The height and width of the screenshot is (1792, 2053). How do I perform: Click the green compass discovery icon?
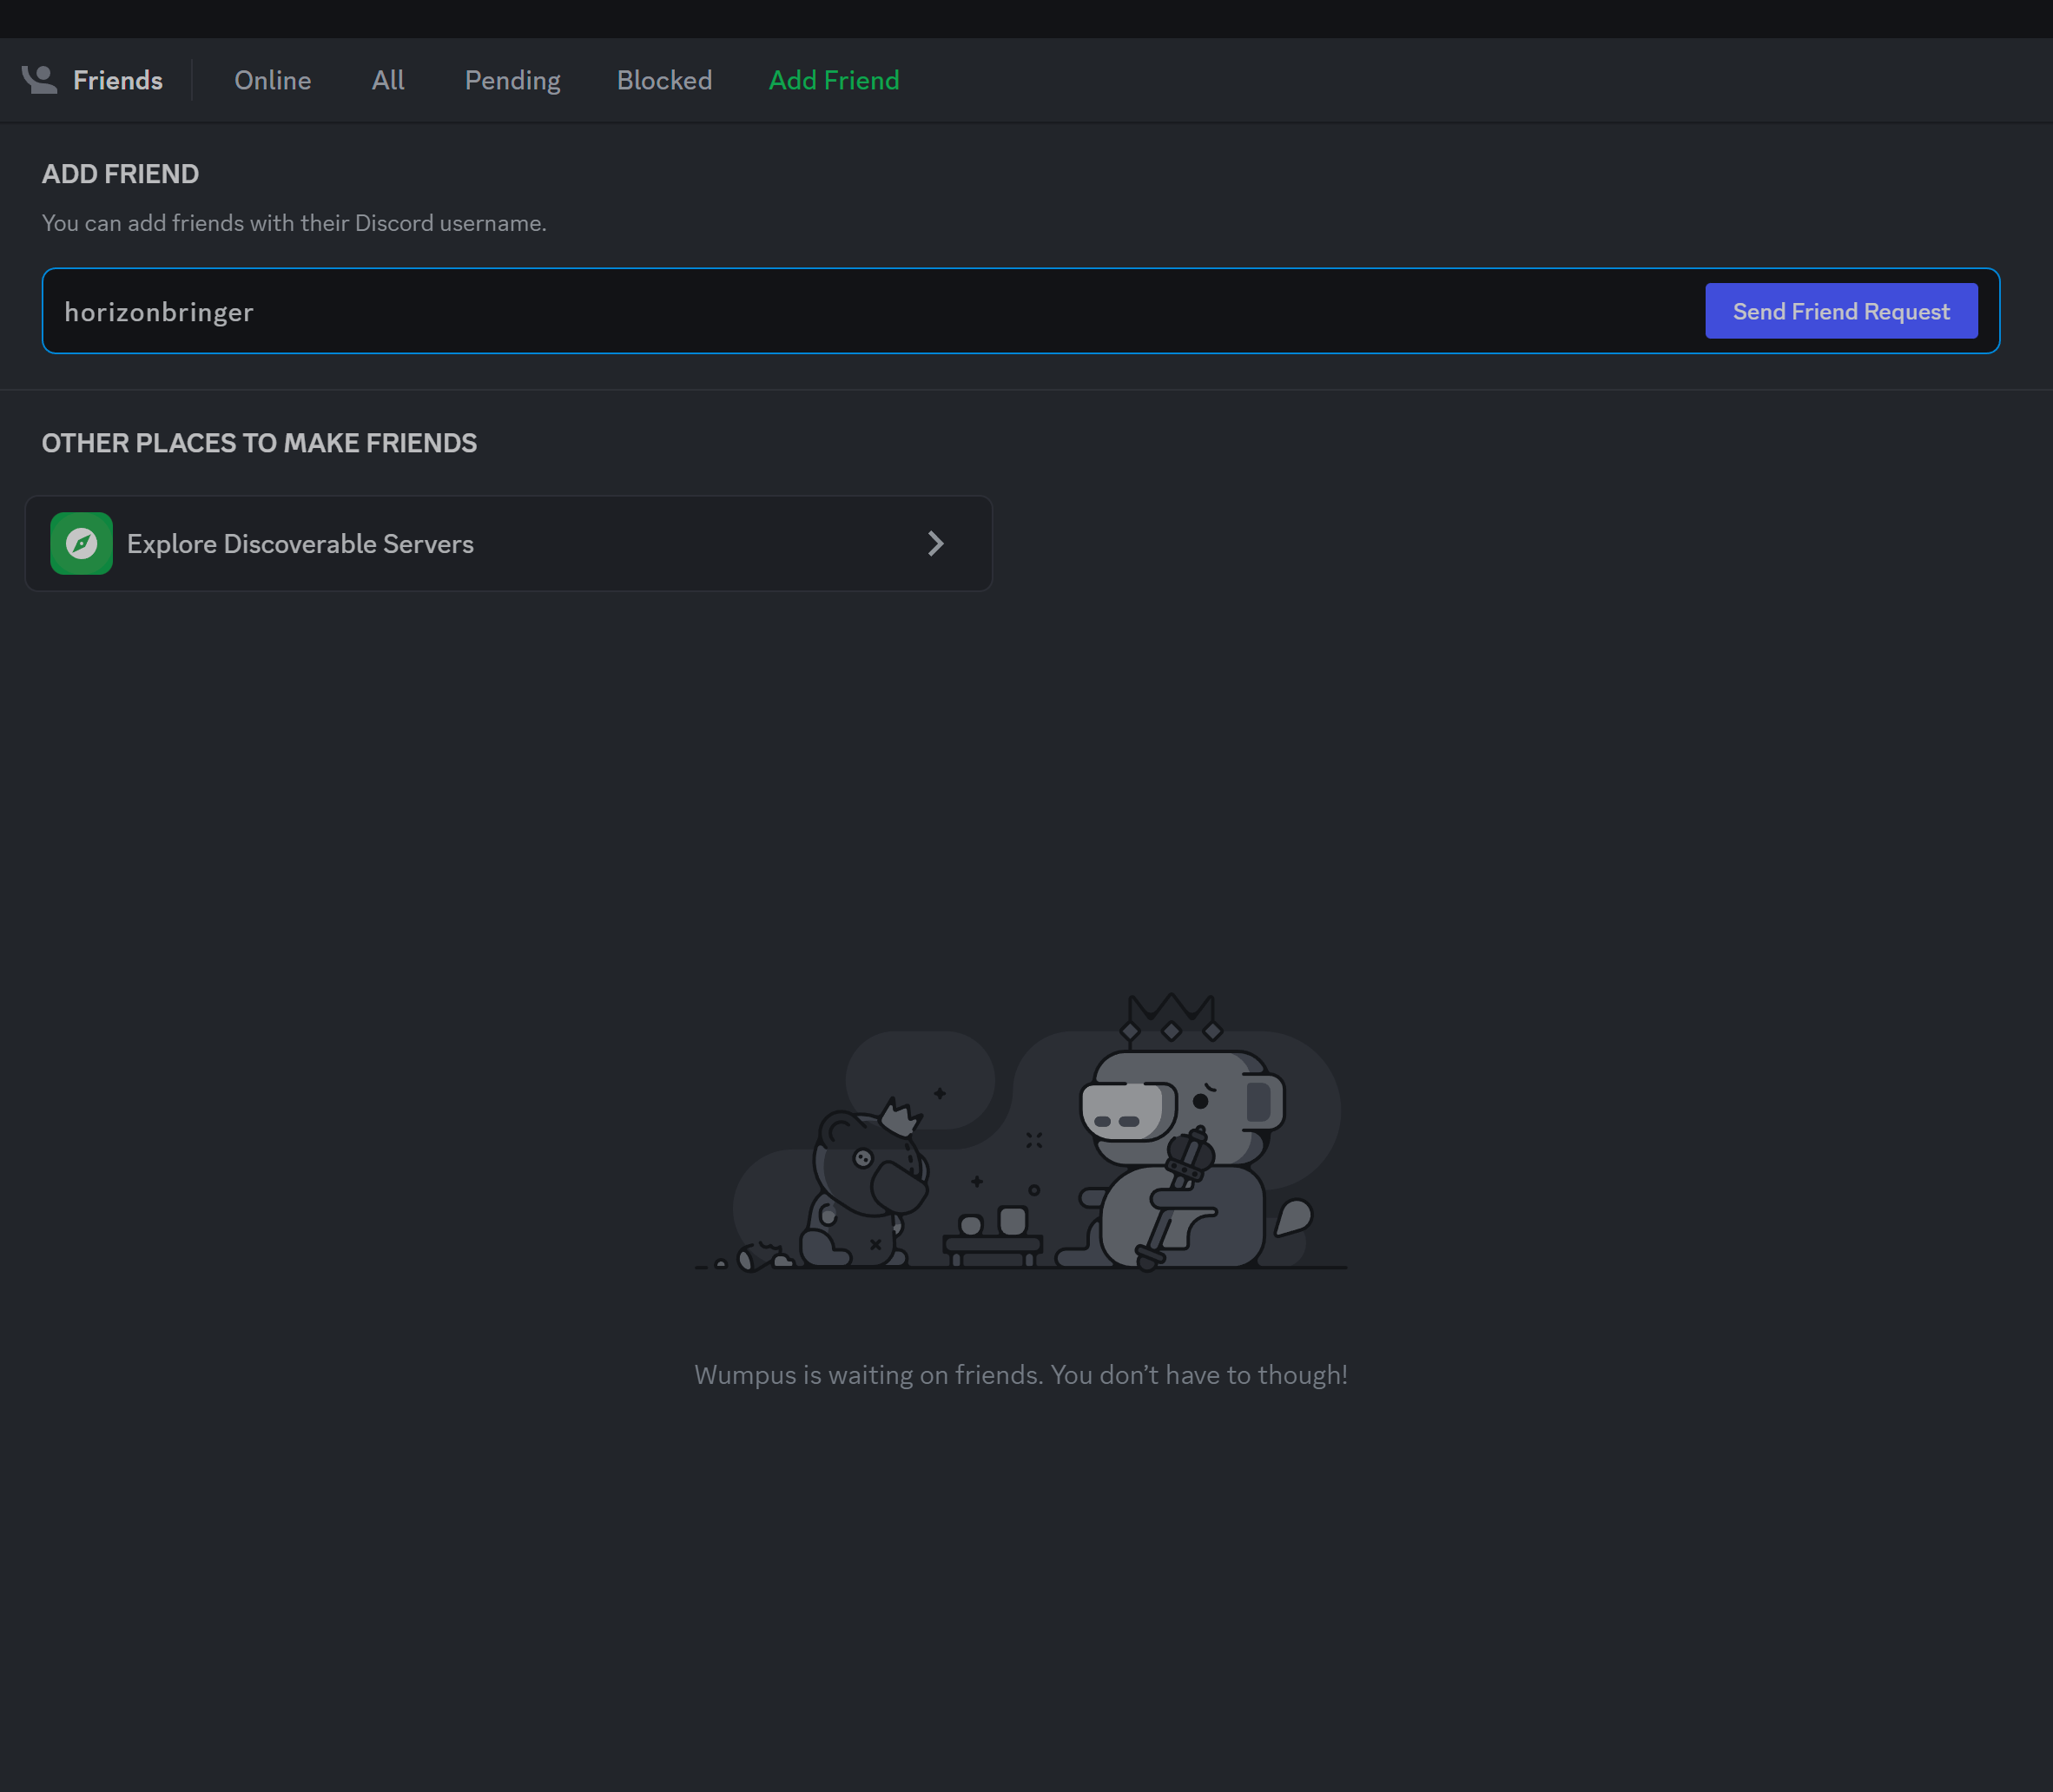click(81, 544)
